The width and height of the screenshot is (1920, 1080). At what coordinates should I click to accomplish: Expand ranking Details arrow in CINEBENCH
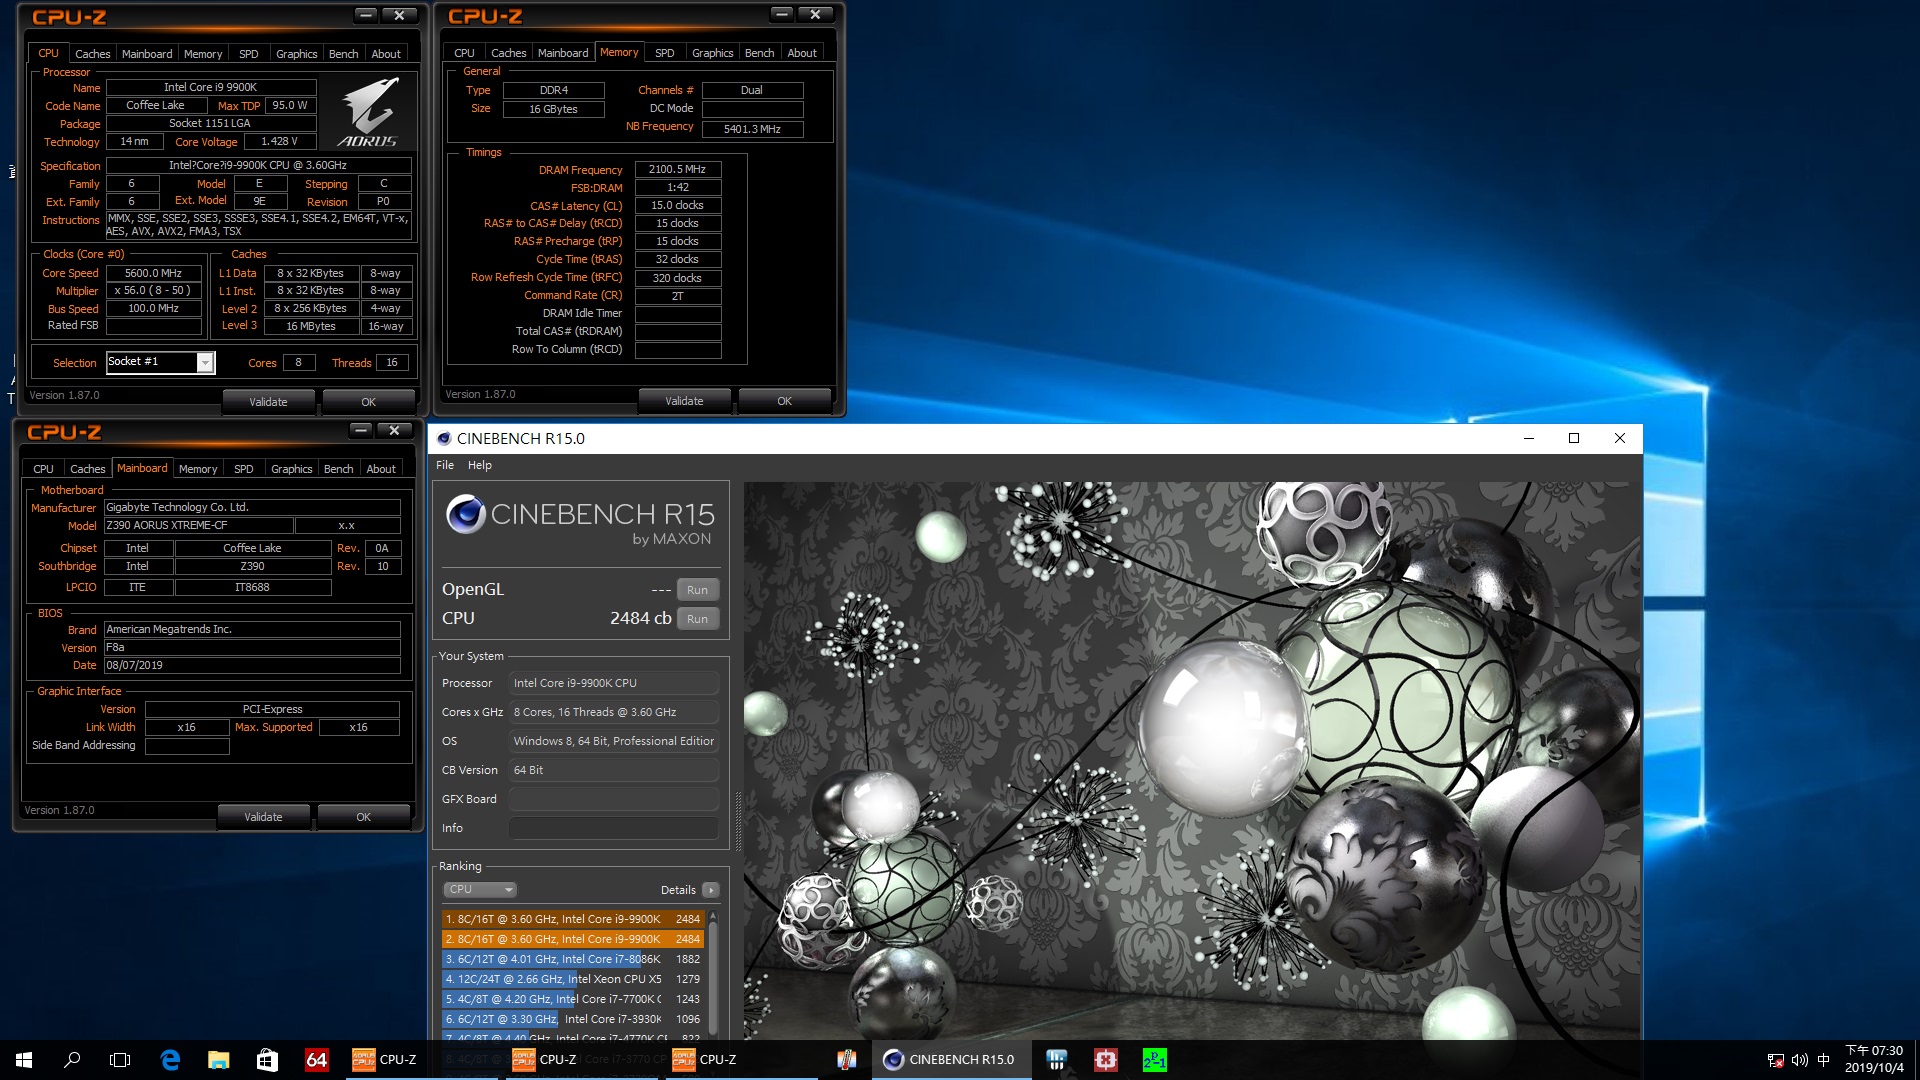coord(711,890)
